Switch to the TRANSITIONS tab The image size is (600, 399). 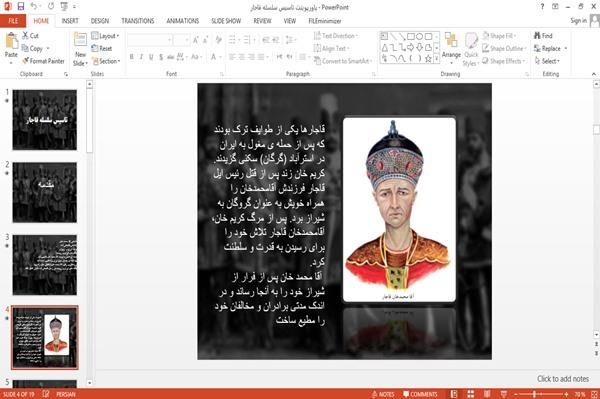pos(138,21)
